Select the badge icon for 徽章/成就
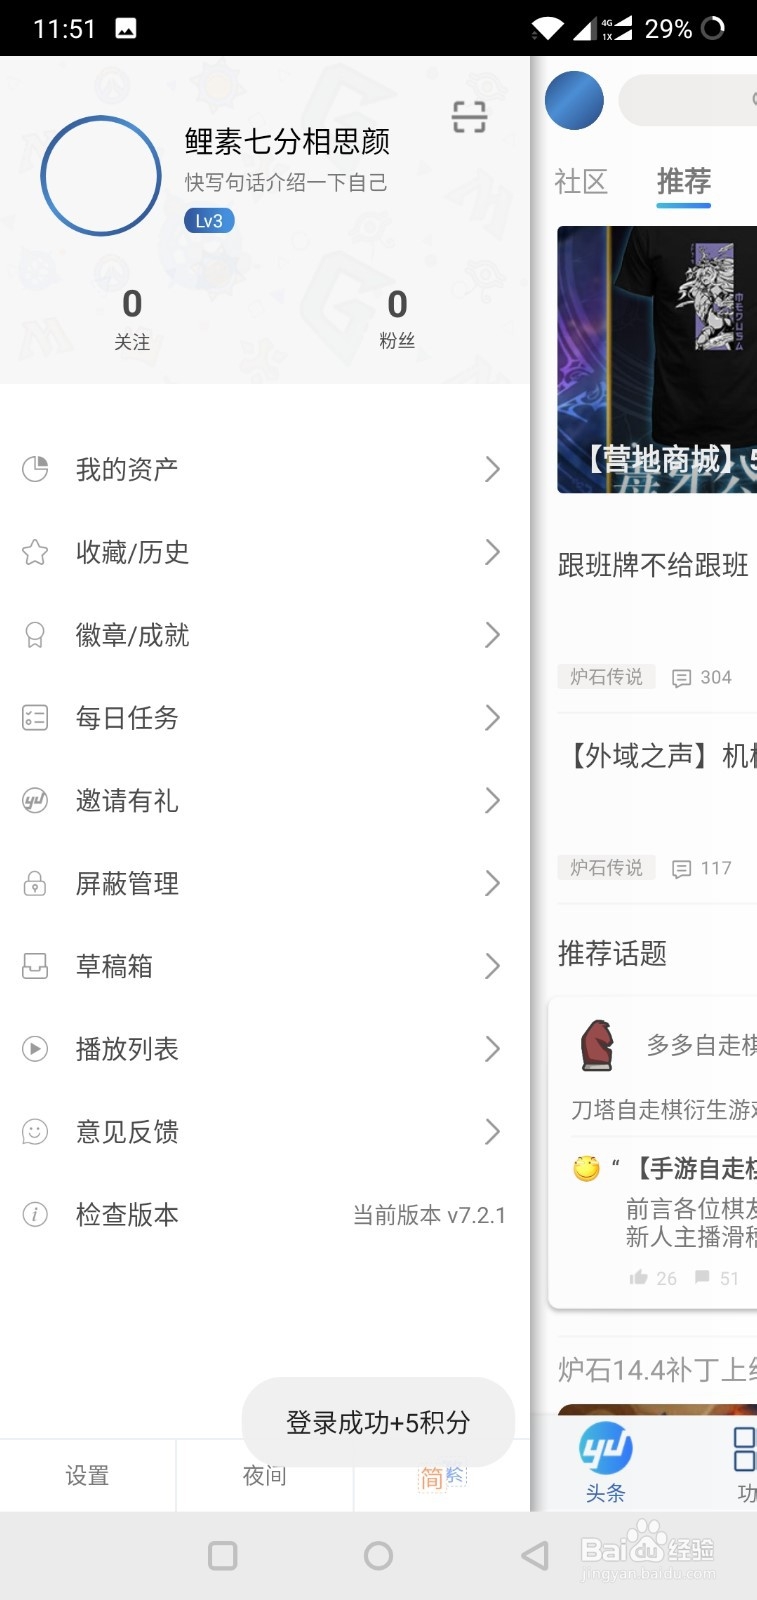This screenshot has width=757, height=1600. pyautogui.click(x=35, y=634)
